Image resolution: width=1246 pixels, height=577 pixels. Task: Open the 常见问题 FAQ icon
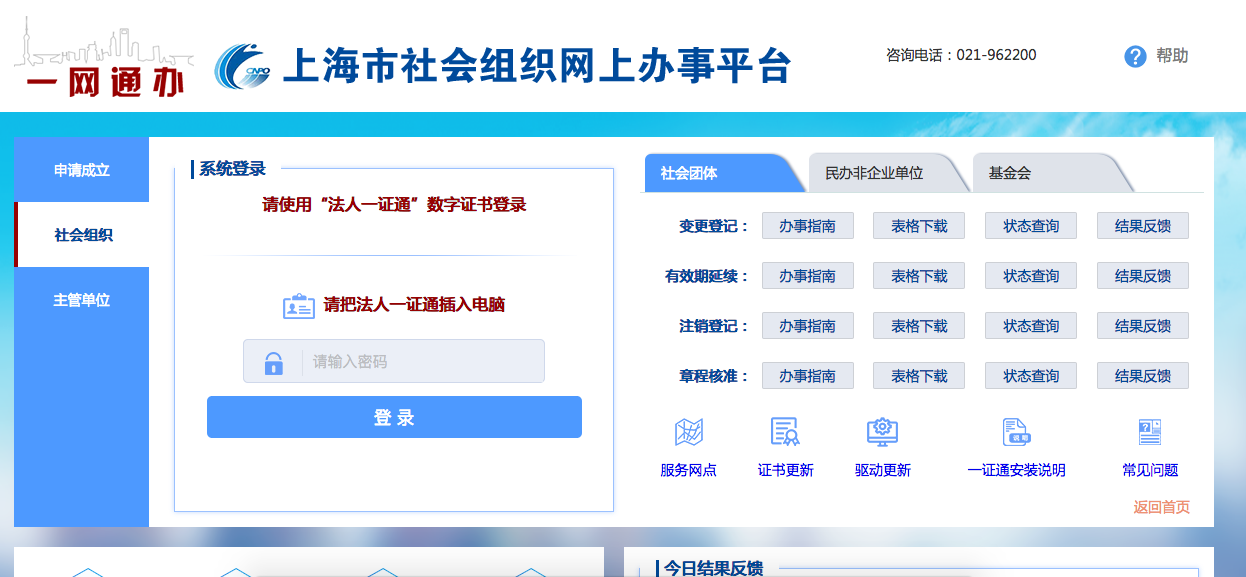[x=1150, y=432]
